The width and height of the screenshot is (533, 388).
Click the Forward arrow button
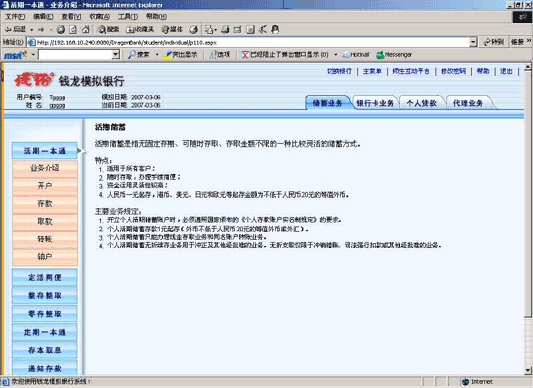point(41,30)
